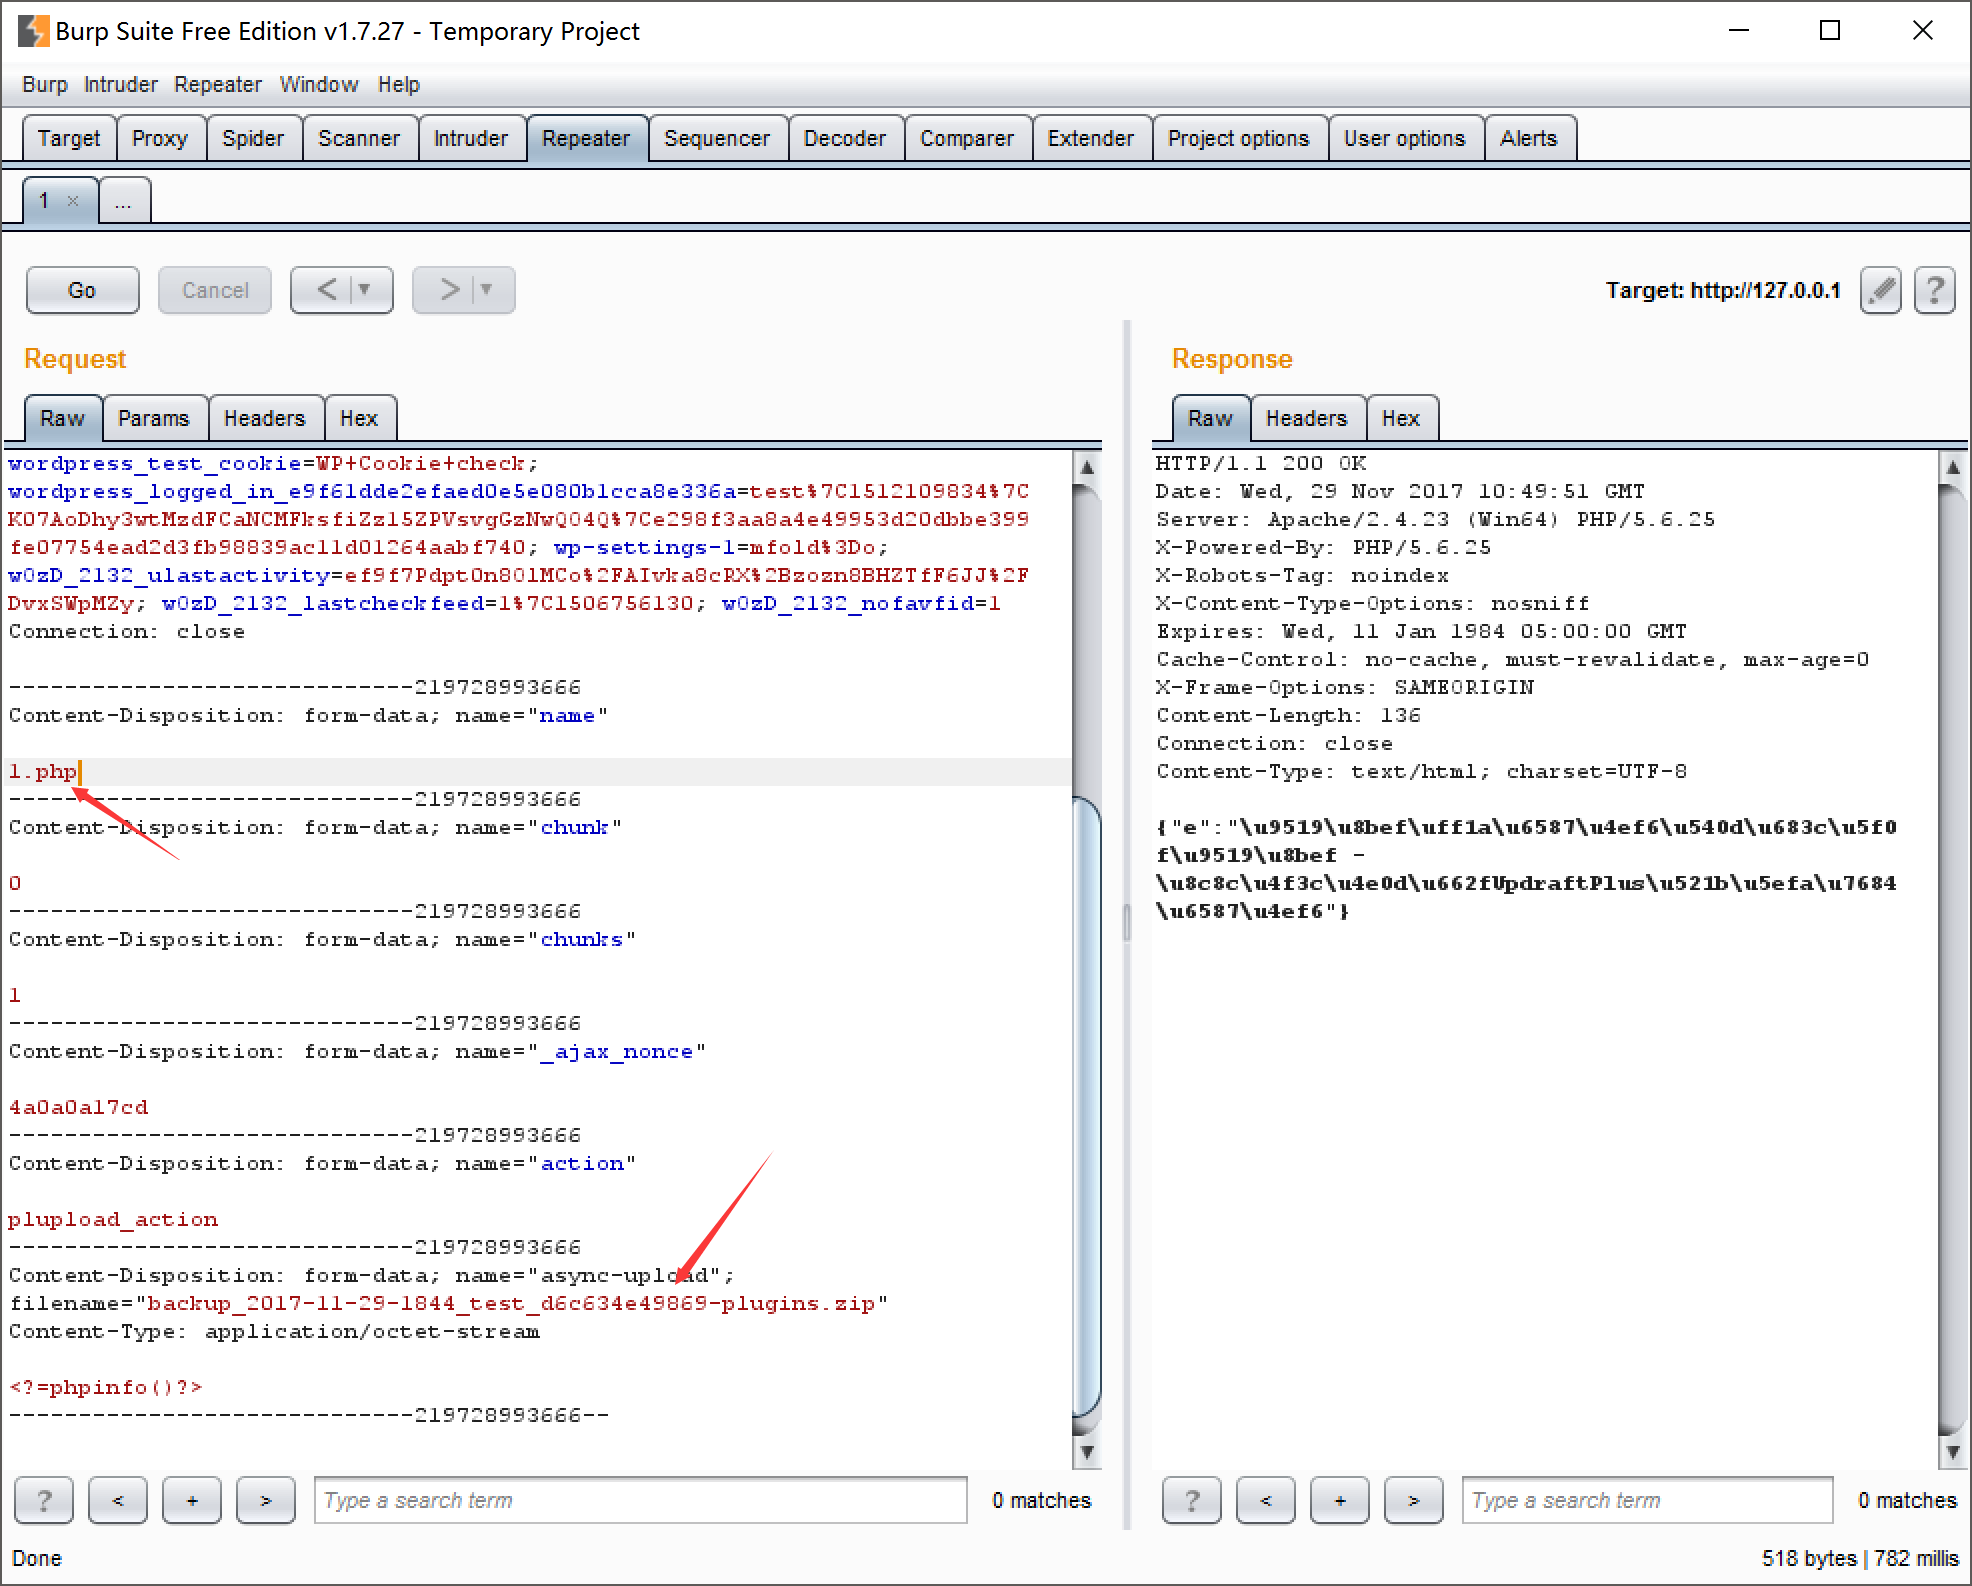The height and width of the screenshot is (1586, 1972).
Task: Switch to the Extender tab
Action: (1091, 138)
